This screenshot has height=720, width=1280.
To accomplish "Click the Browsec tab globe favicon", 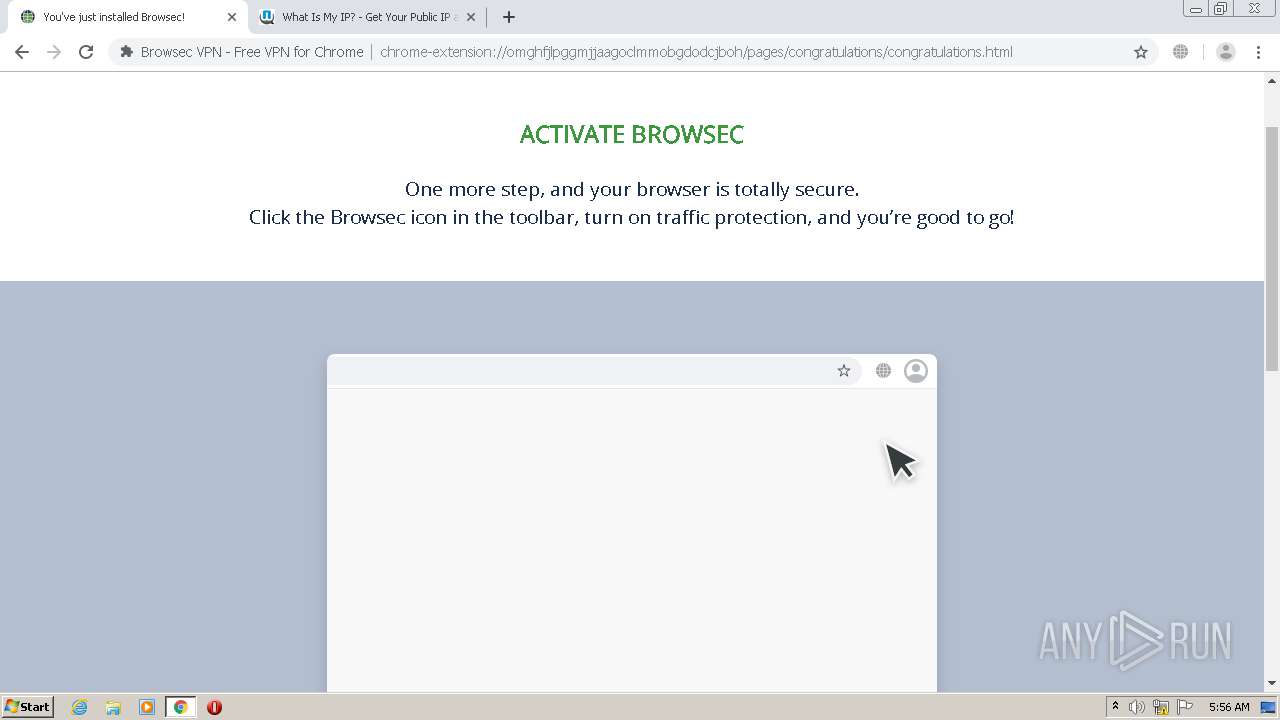I will coord(28,17).
